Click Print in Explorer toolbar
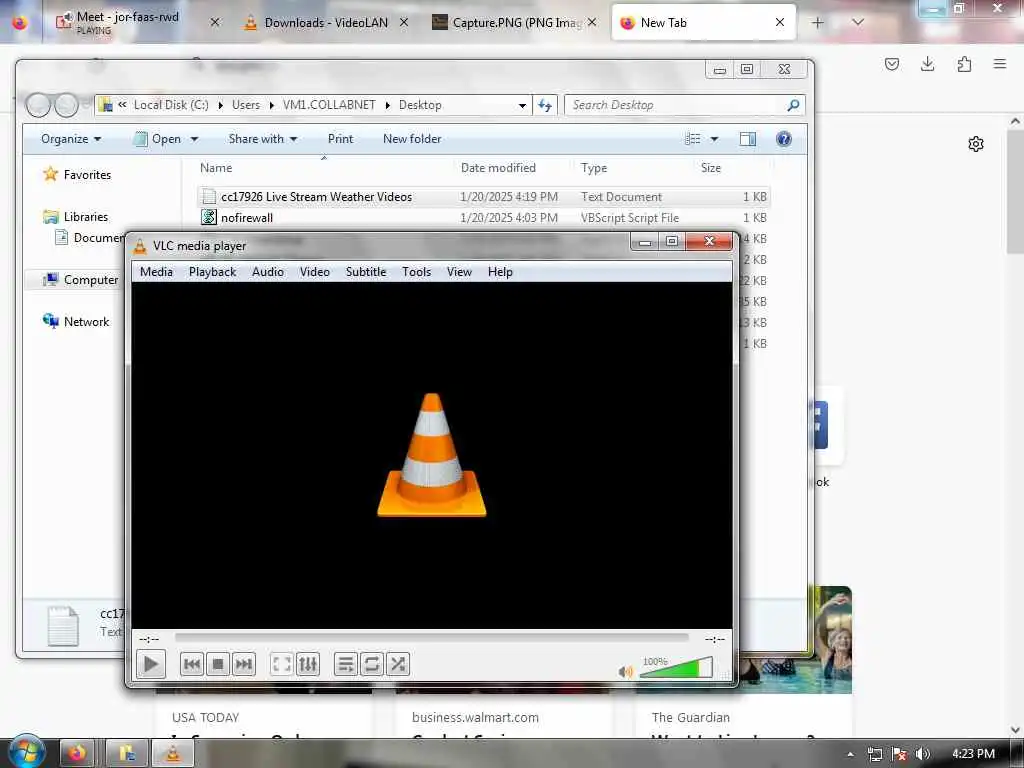 click(340, 139)
